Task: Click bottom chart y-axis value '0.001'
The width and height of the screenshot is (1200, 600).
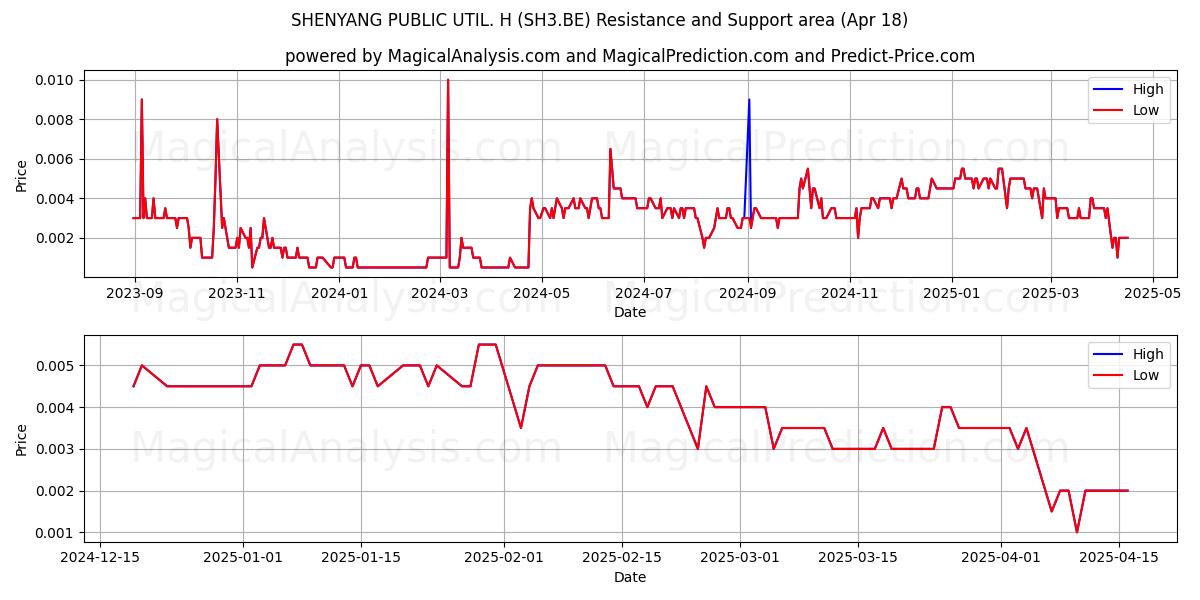Action: pos(57,533)
